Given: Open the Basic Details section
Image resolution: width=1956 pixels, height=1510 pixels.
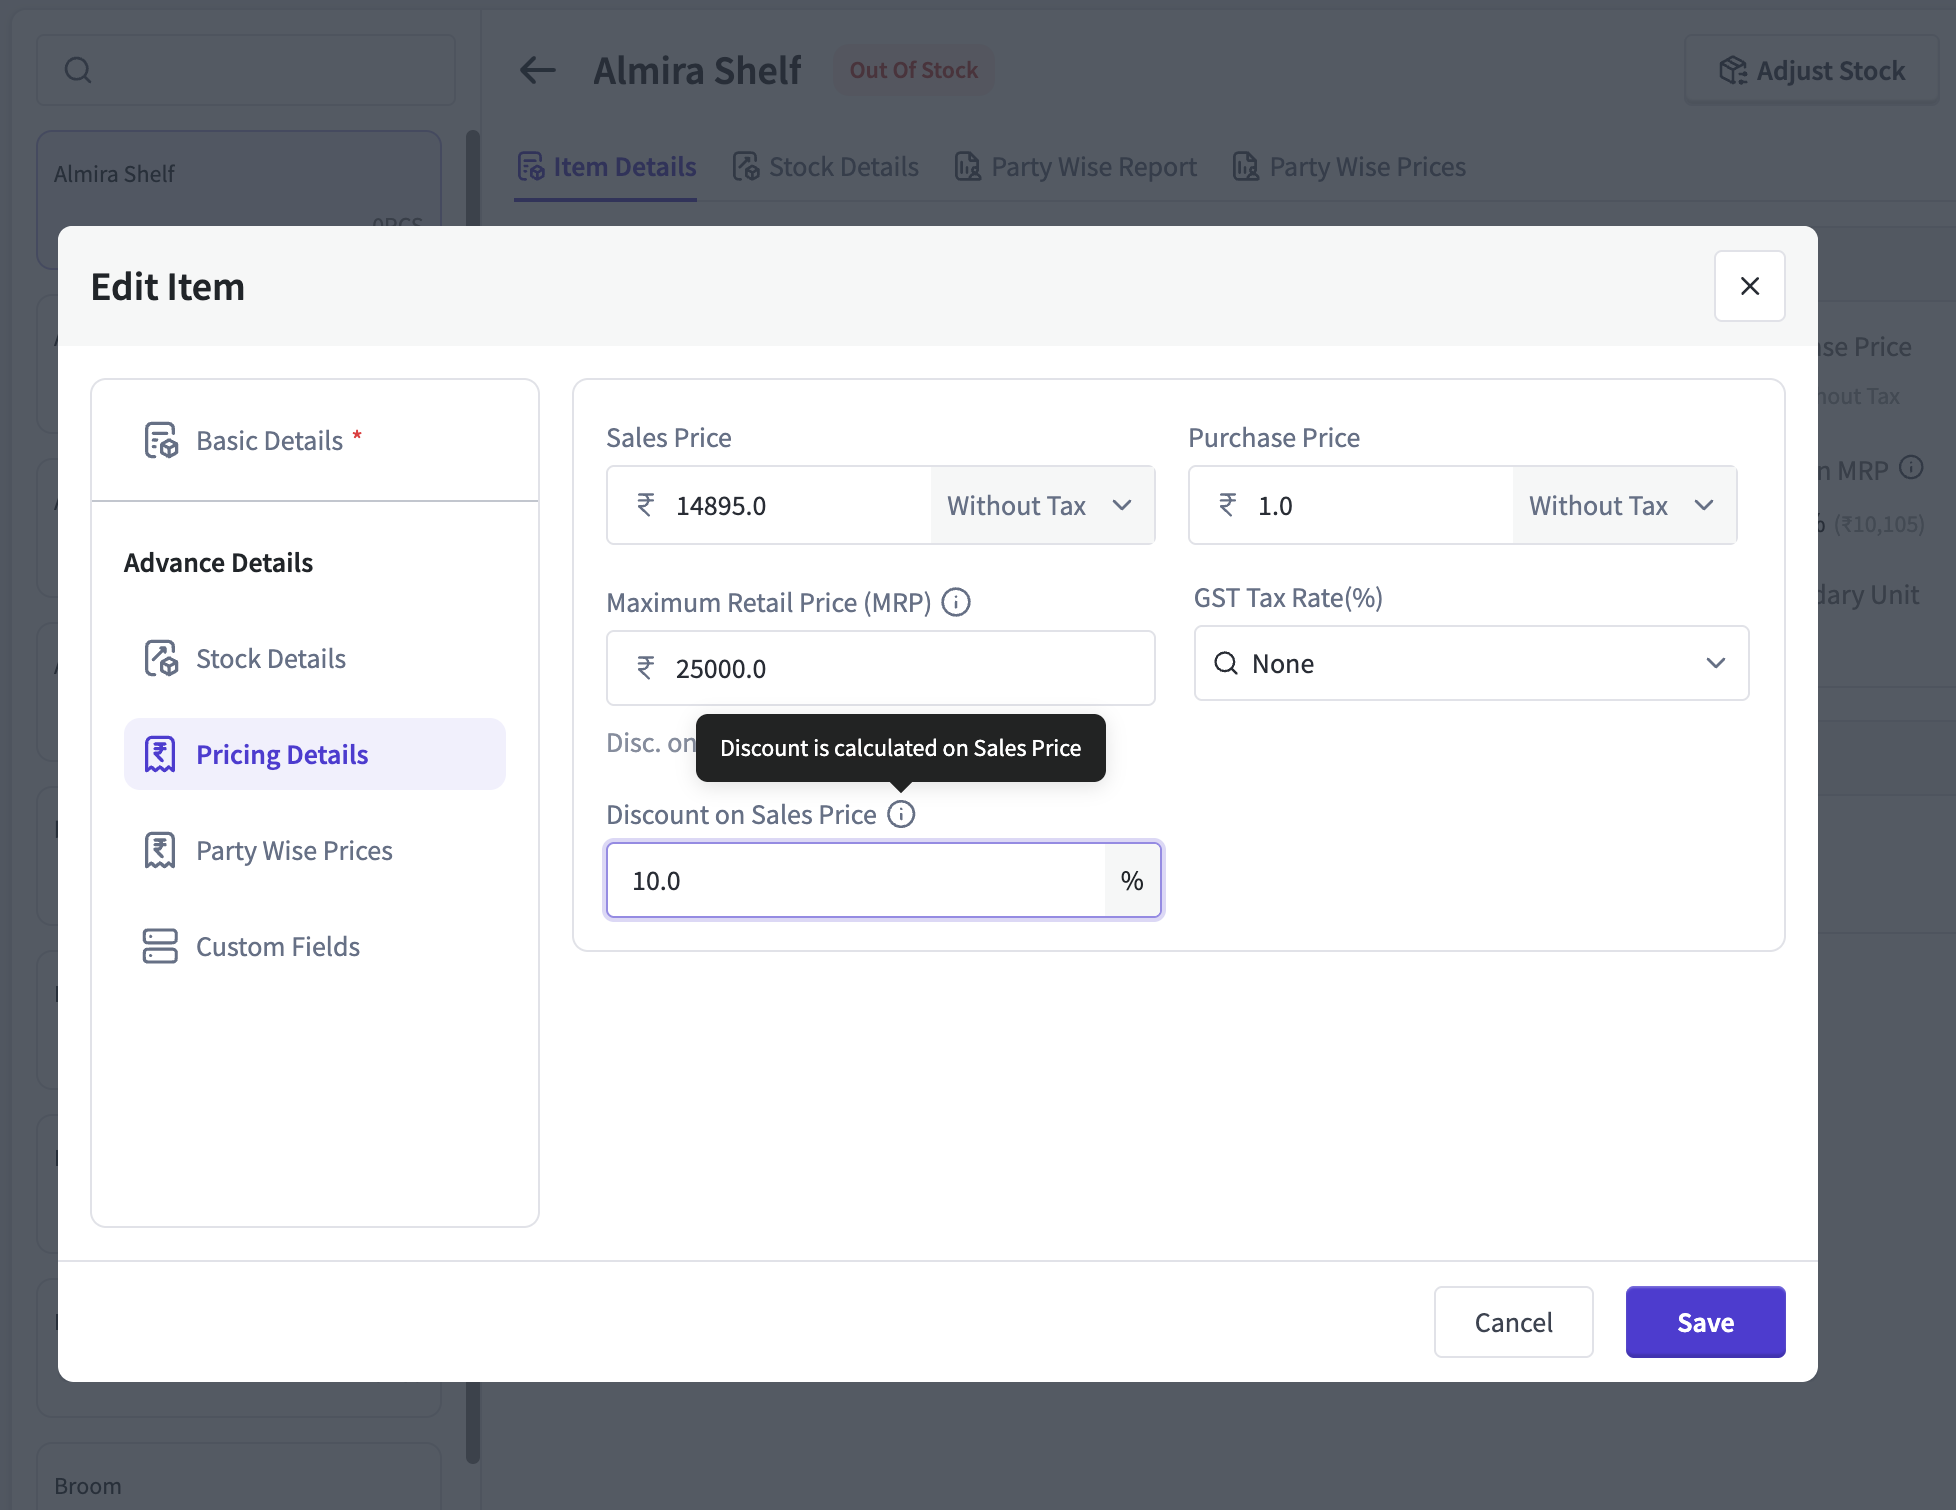Looking at the screenshot, I should tap(270, 440).
